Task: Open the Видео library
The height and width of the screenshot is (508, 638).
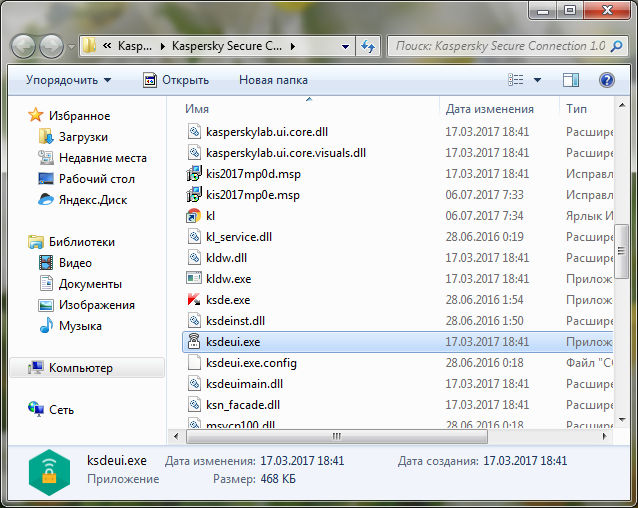Action: tap(75, 263)
